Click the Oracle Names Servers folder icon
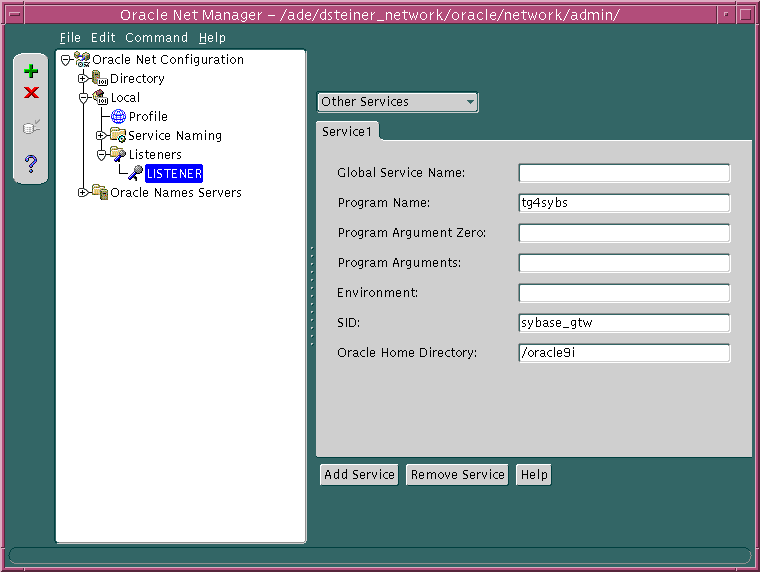Viewport: 760px width, 572px height. pyautogui.click(x=99, y=193)
